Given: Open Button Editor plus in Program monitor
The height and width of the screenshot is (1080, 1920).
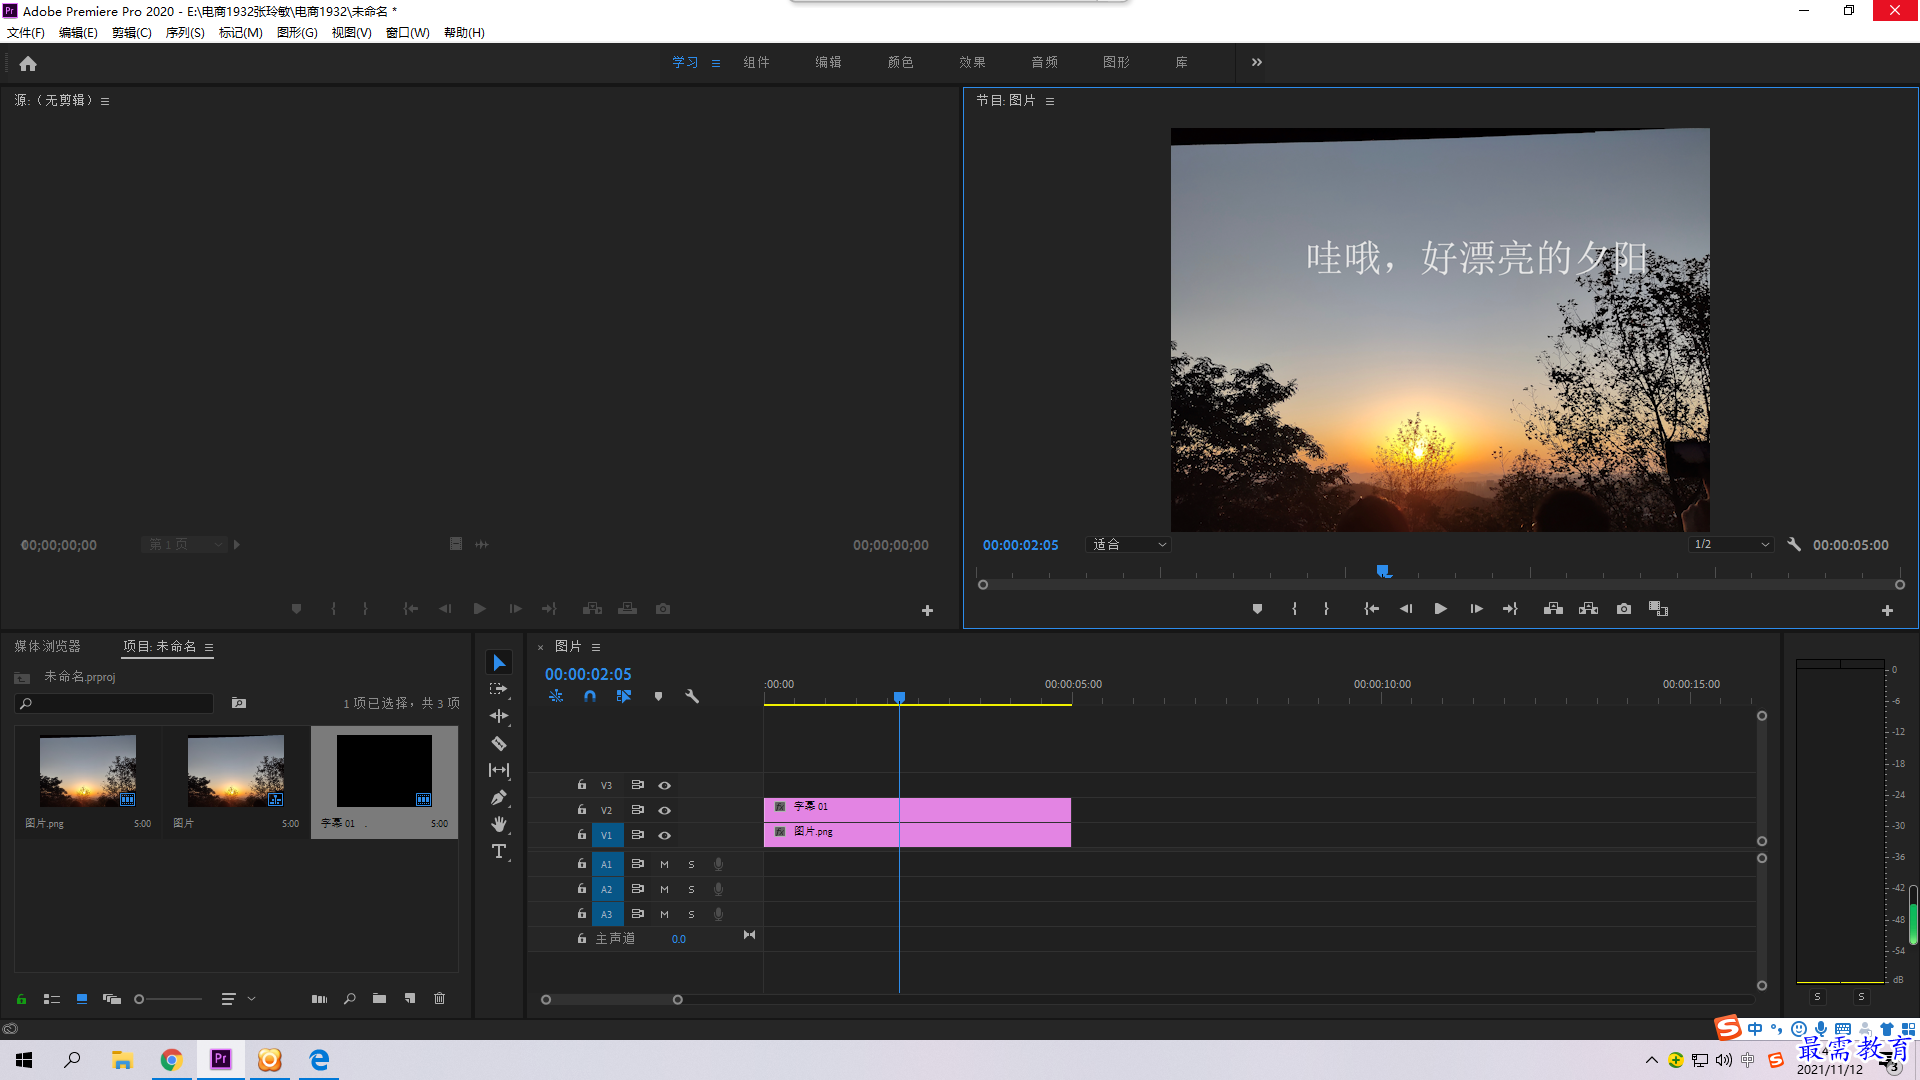Looking at the screenshot, I should [1887, 610].
